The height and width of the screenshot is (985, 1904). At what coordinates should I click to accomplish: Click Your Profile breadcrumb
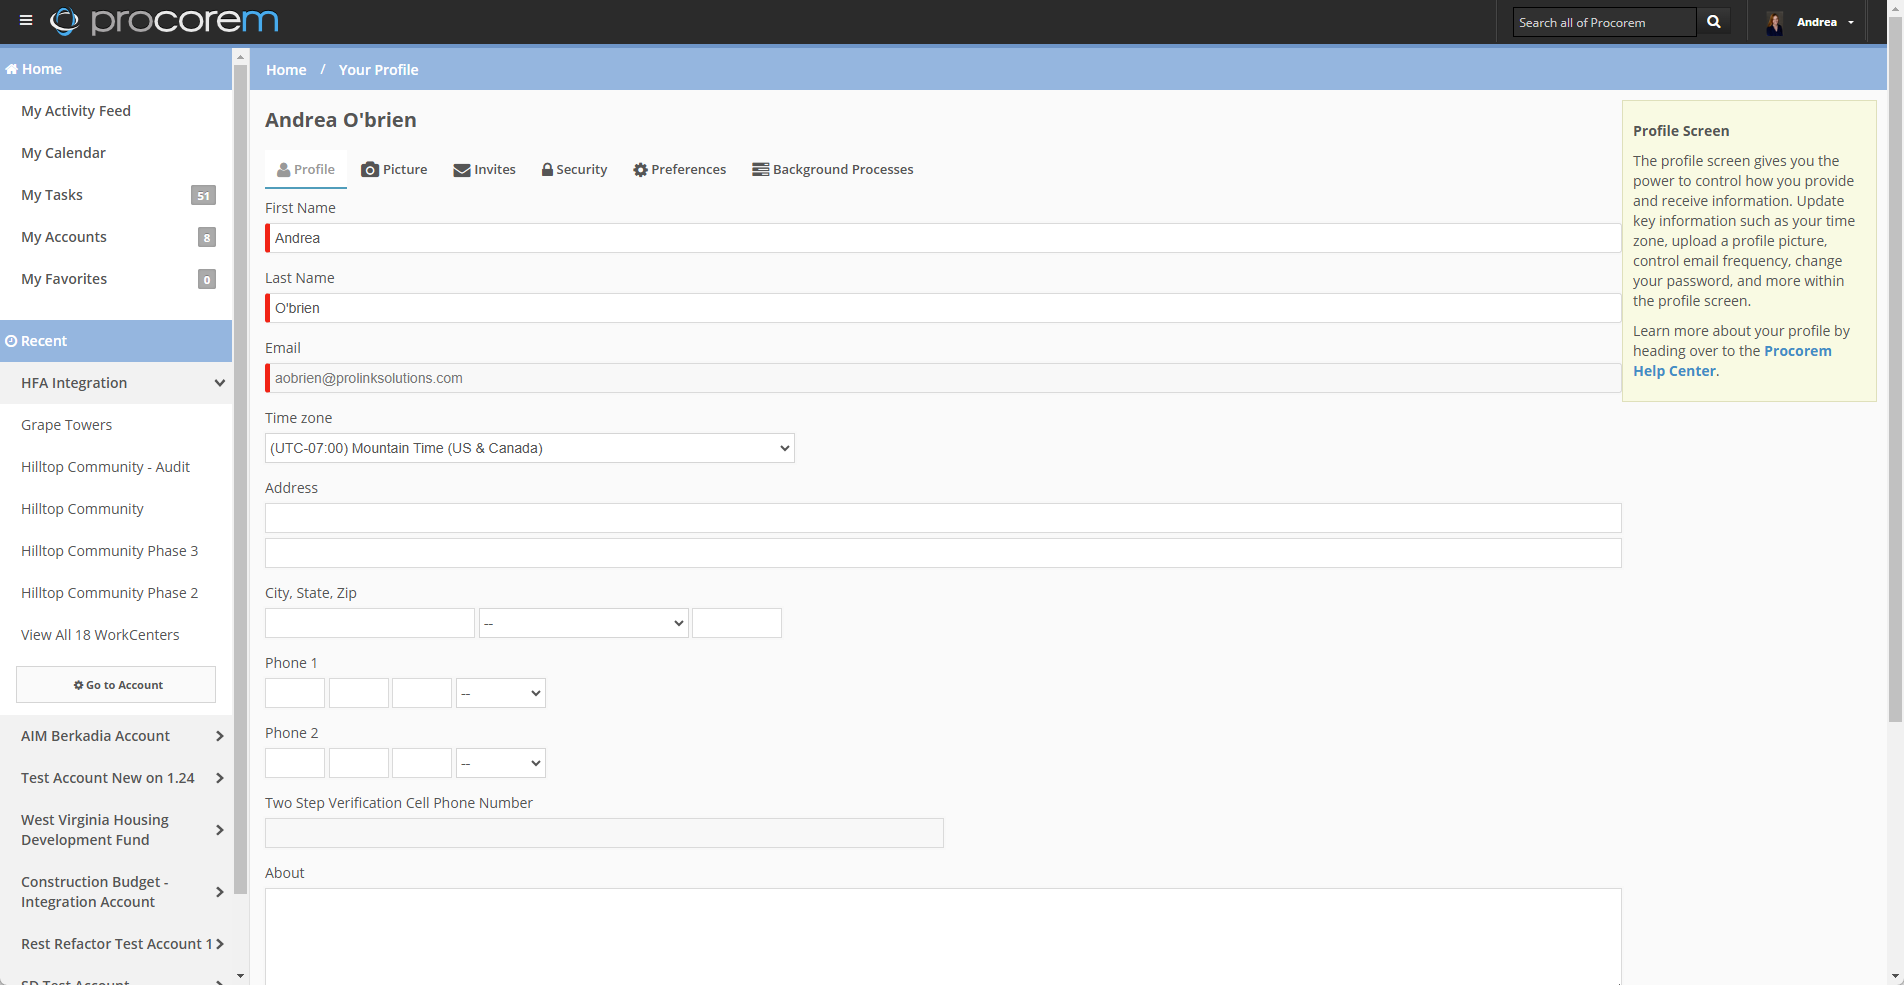point(378,70)
